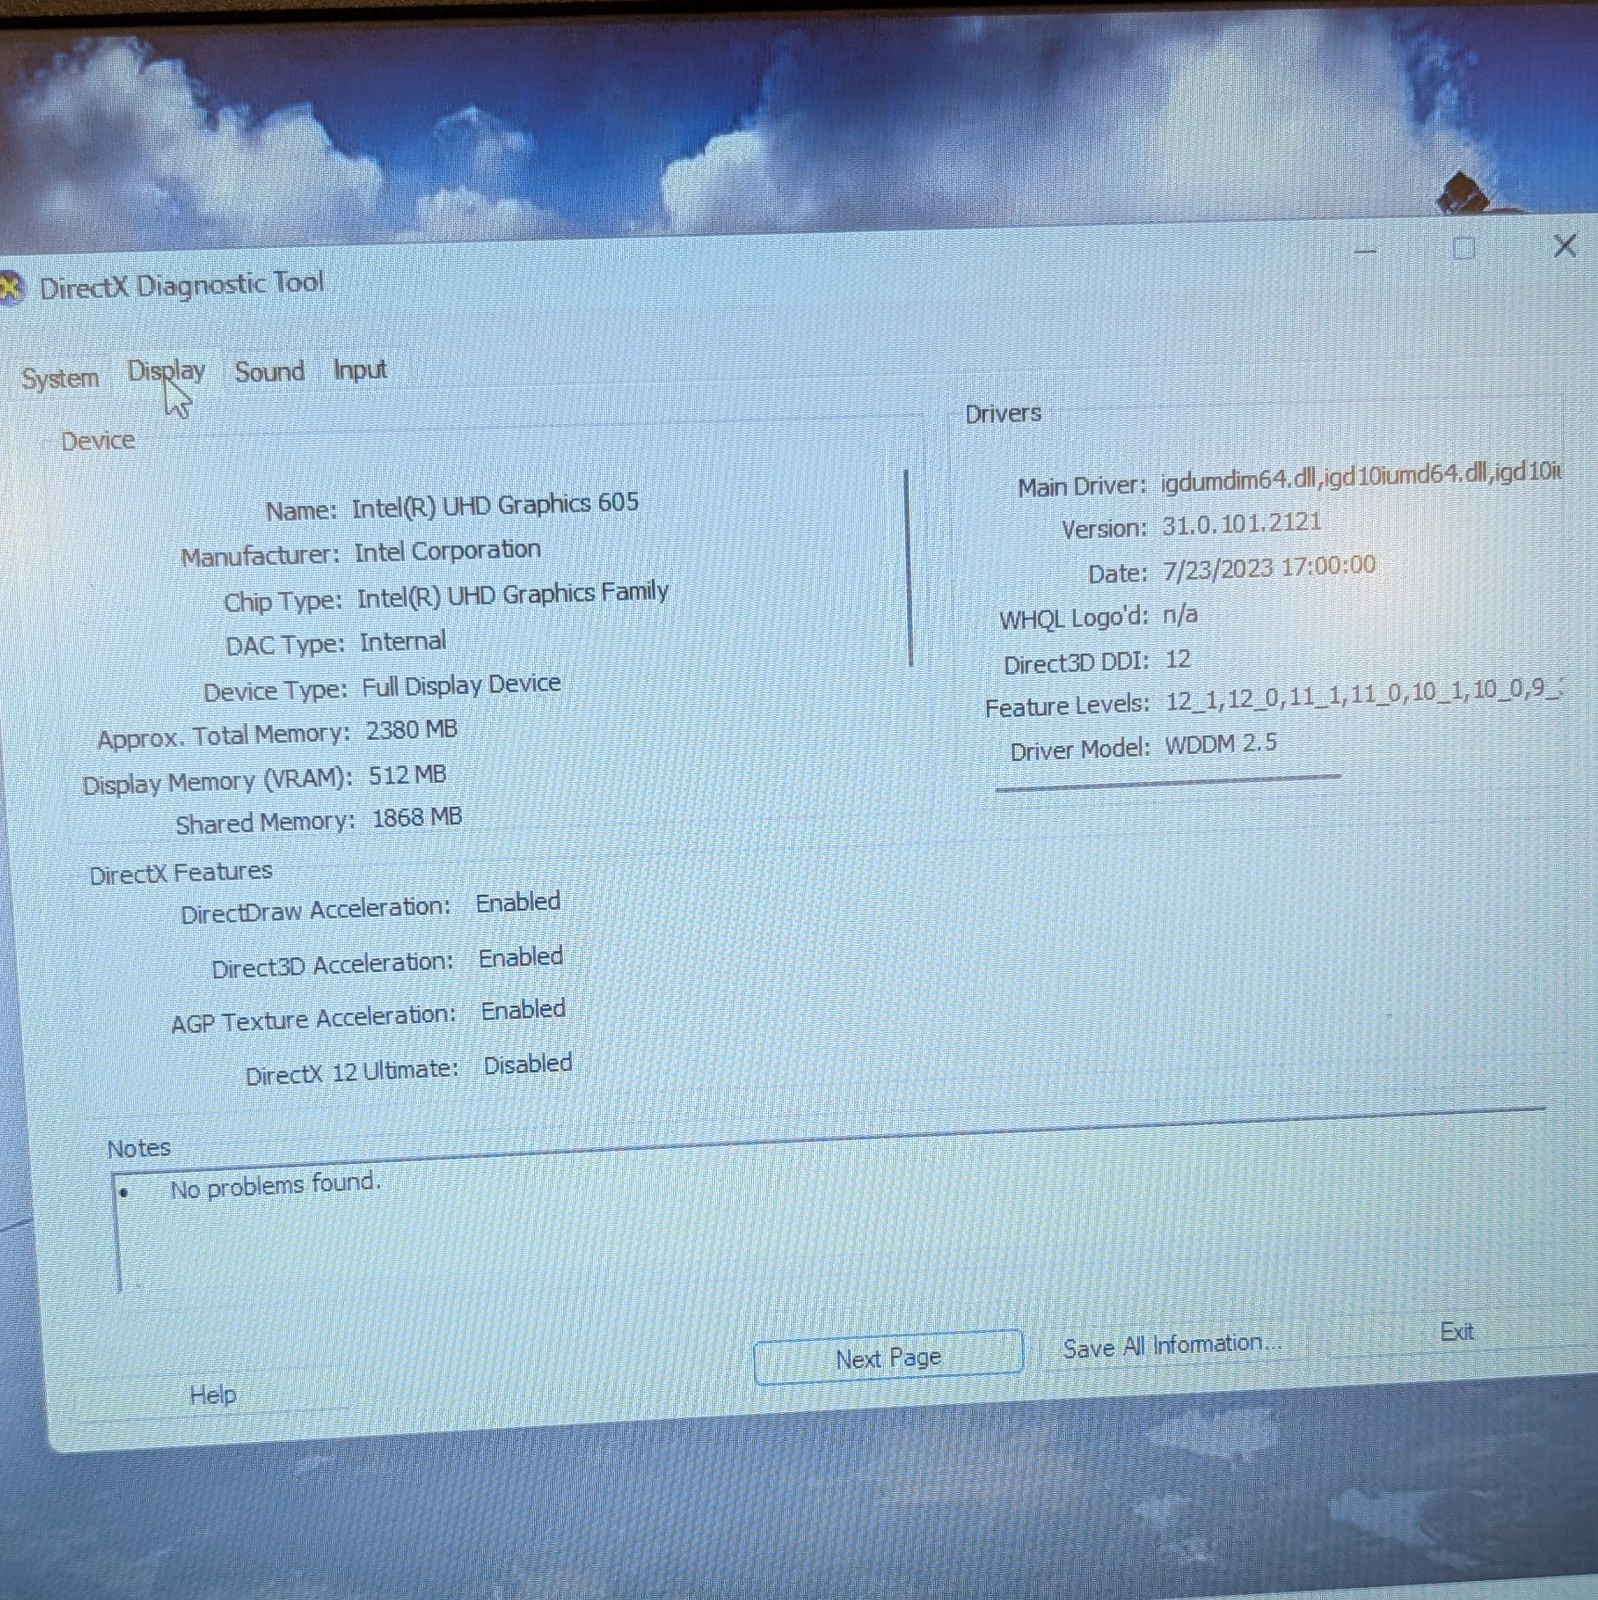Image resolution: width=1598 pixels, height=1600 pixels.
Task: Click driver version 31.0.101.2121
Action: pos(1242,524)
